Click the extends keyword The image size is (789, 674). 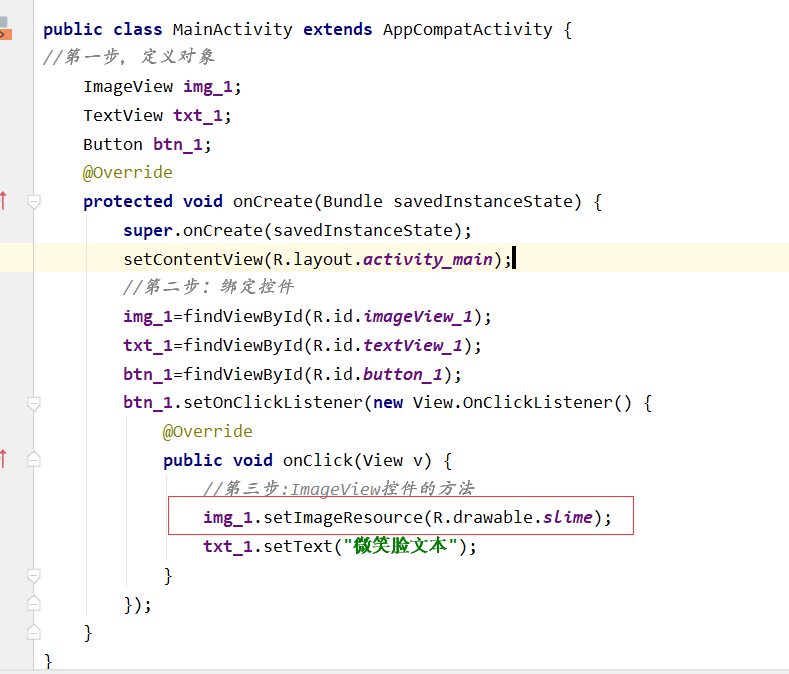tap(338, 29)
